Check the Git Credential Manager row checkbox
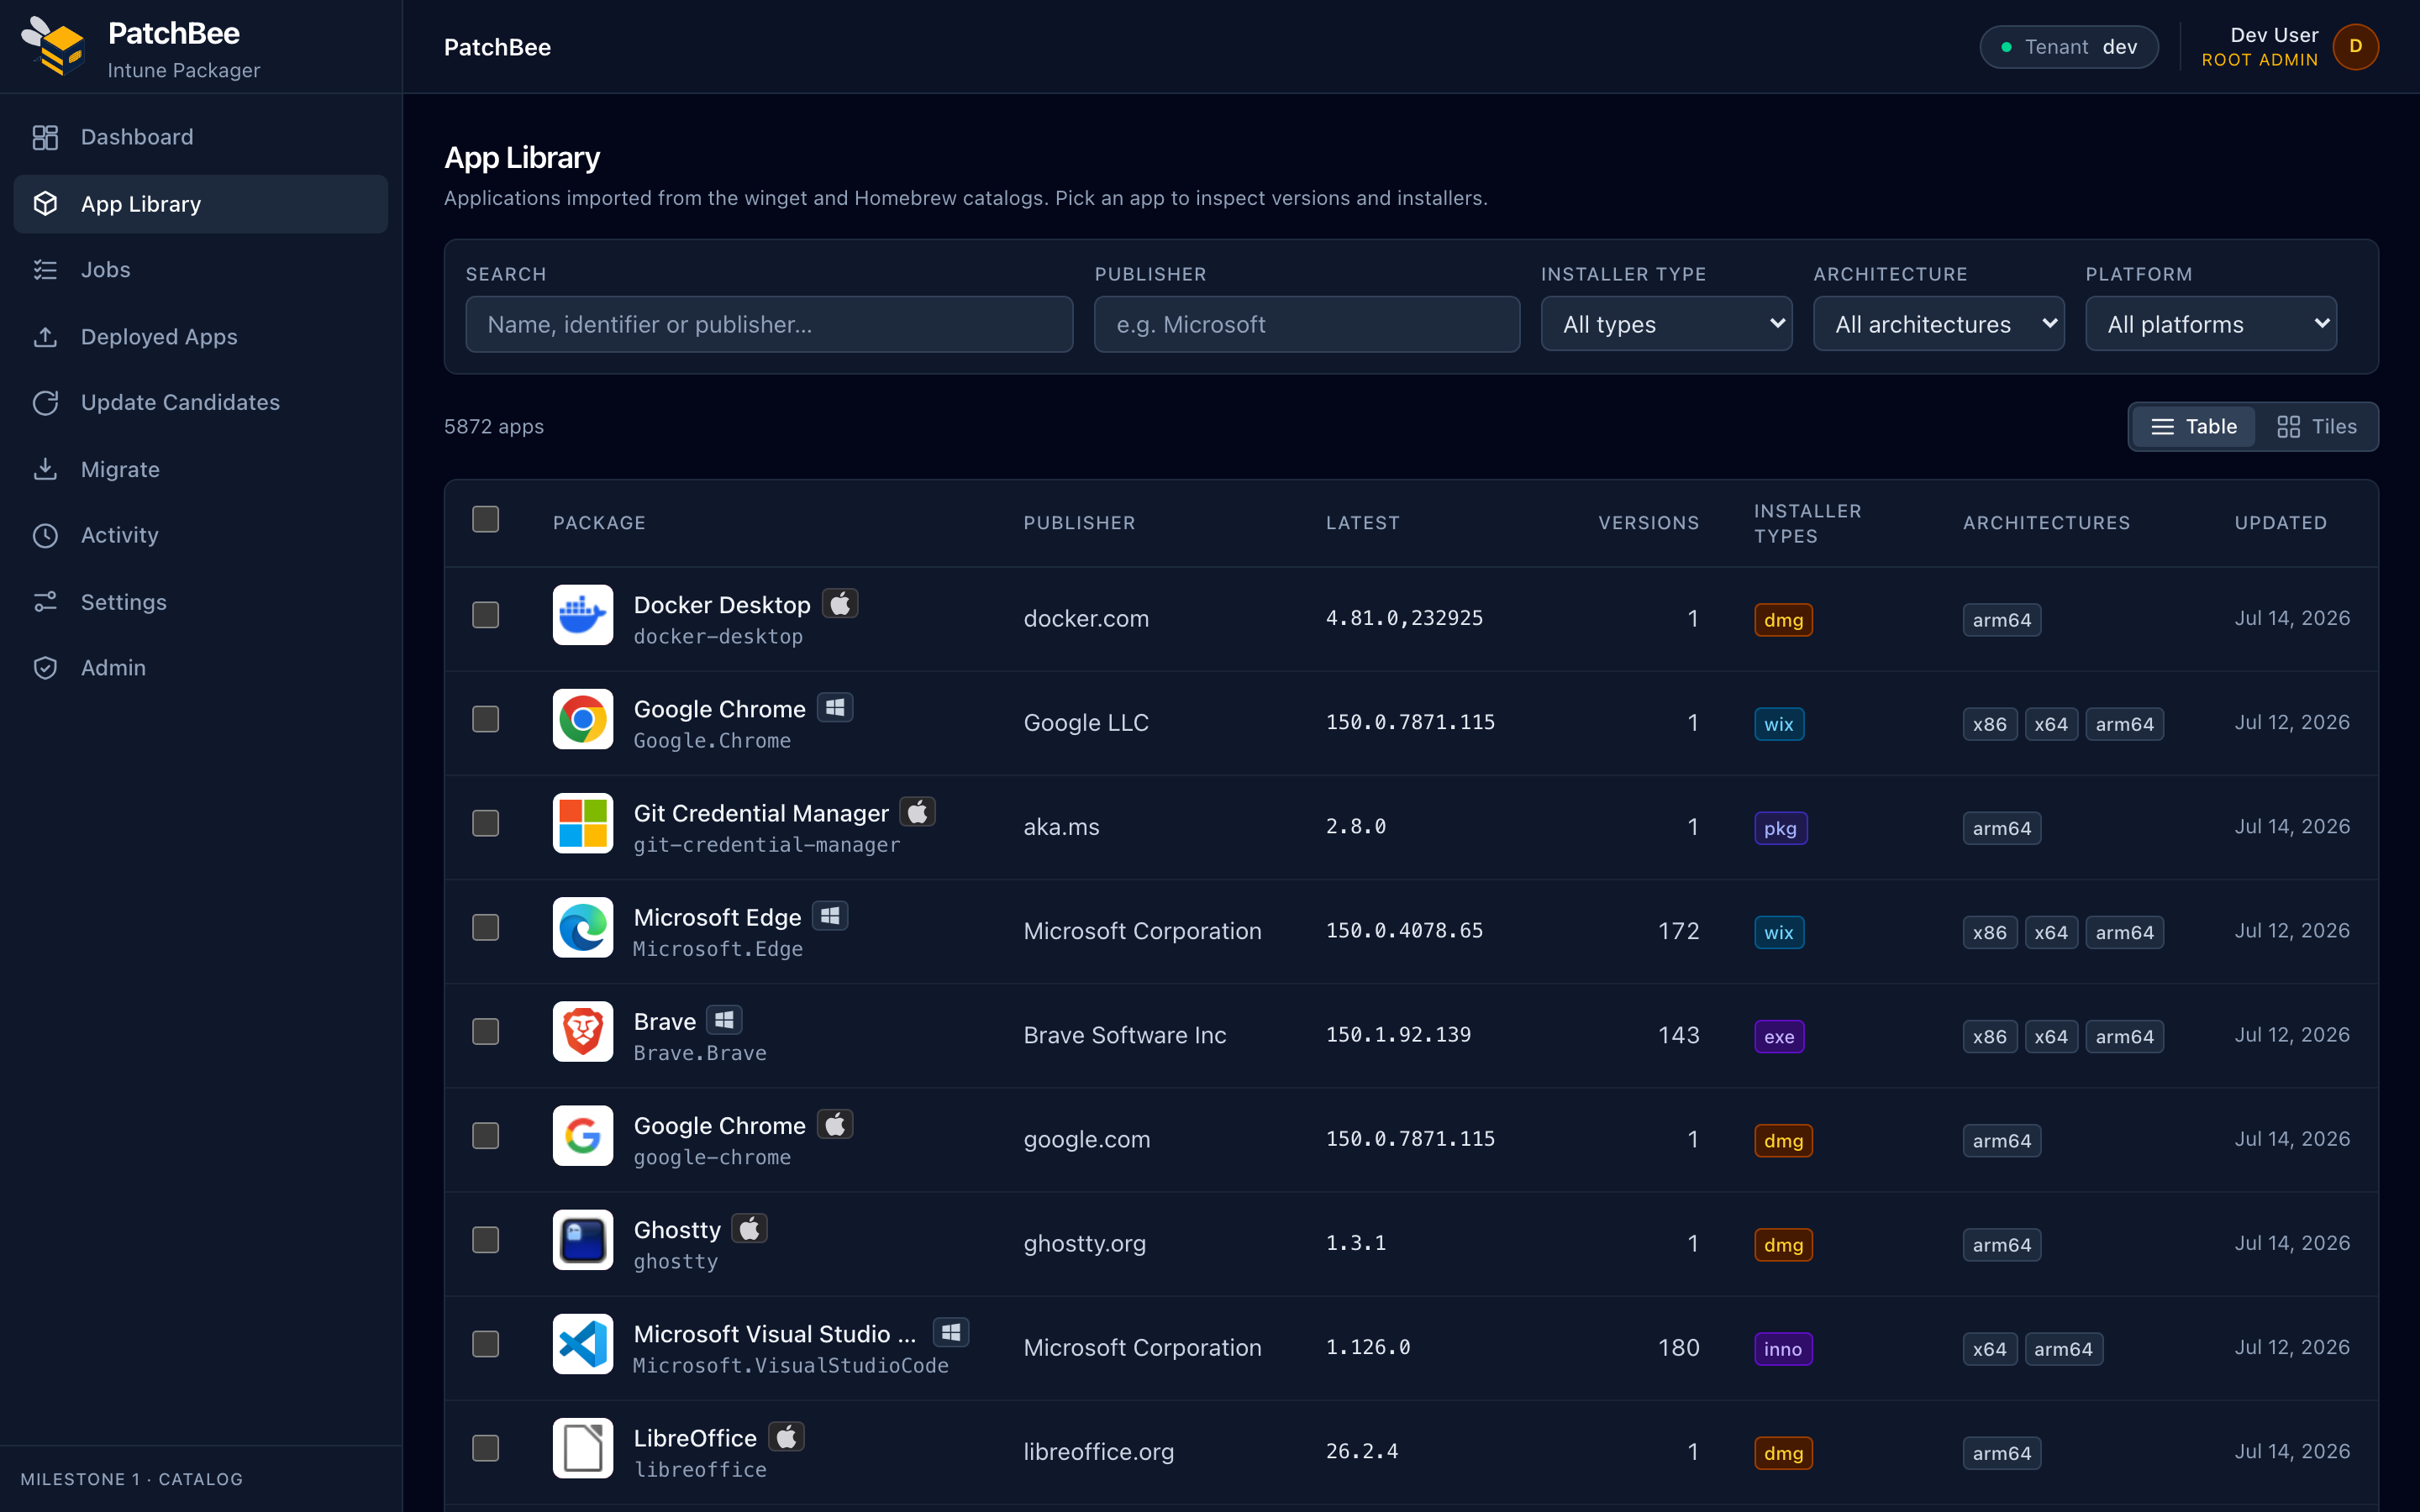 pos(485,823)
